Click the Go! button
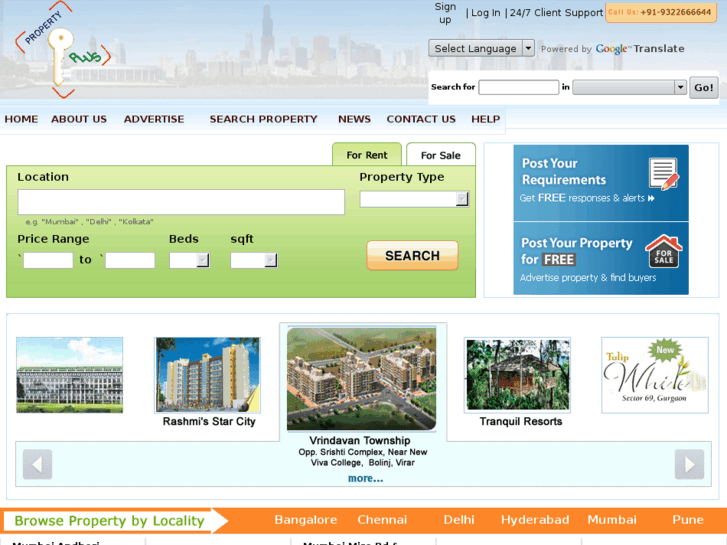 (704, 88)
